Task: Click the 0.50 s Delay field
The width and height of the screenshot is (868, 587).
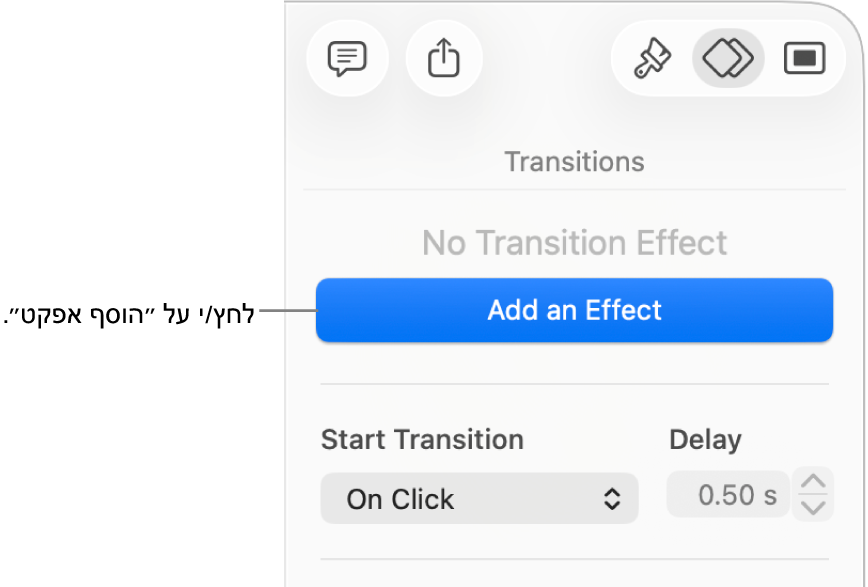Action: point(728,494)
